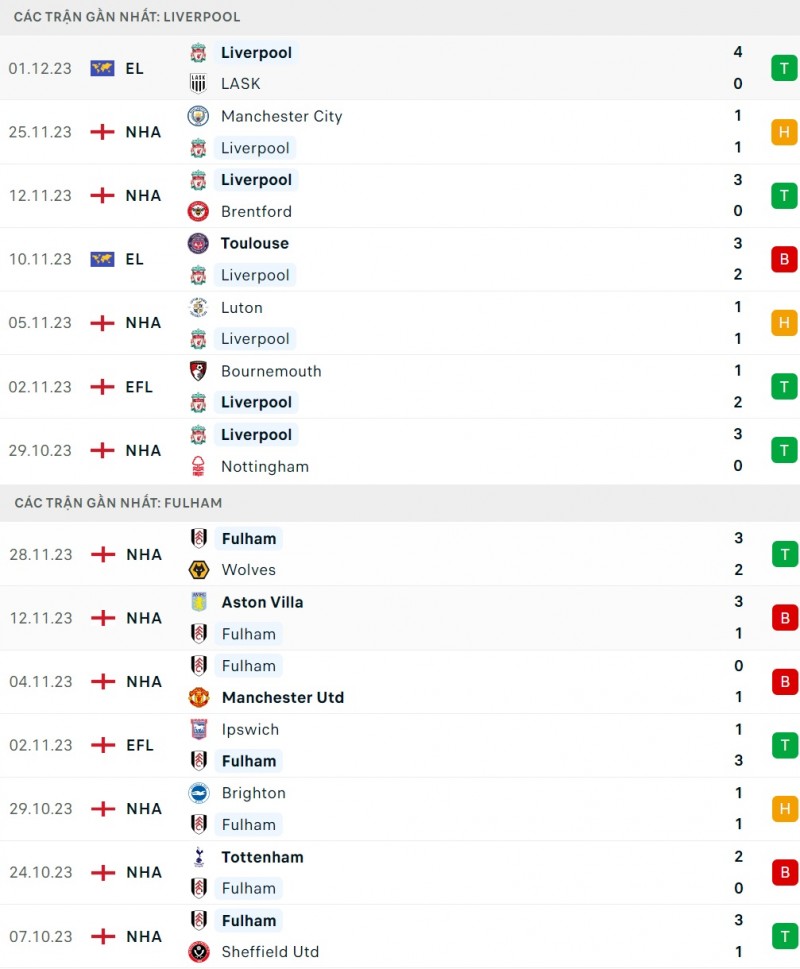This screenshot has width=800, height=969.
Task: Click the Manchester City crest icon
Action: click(198, 116)
